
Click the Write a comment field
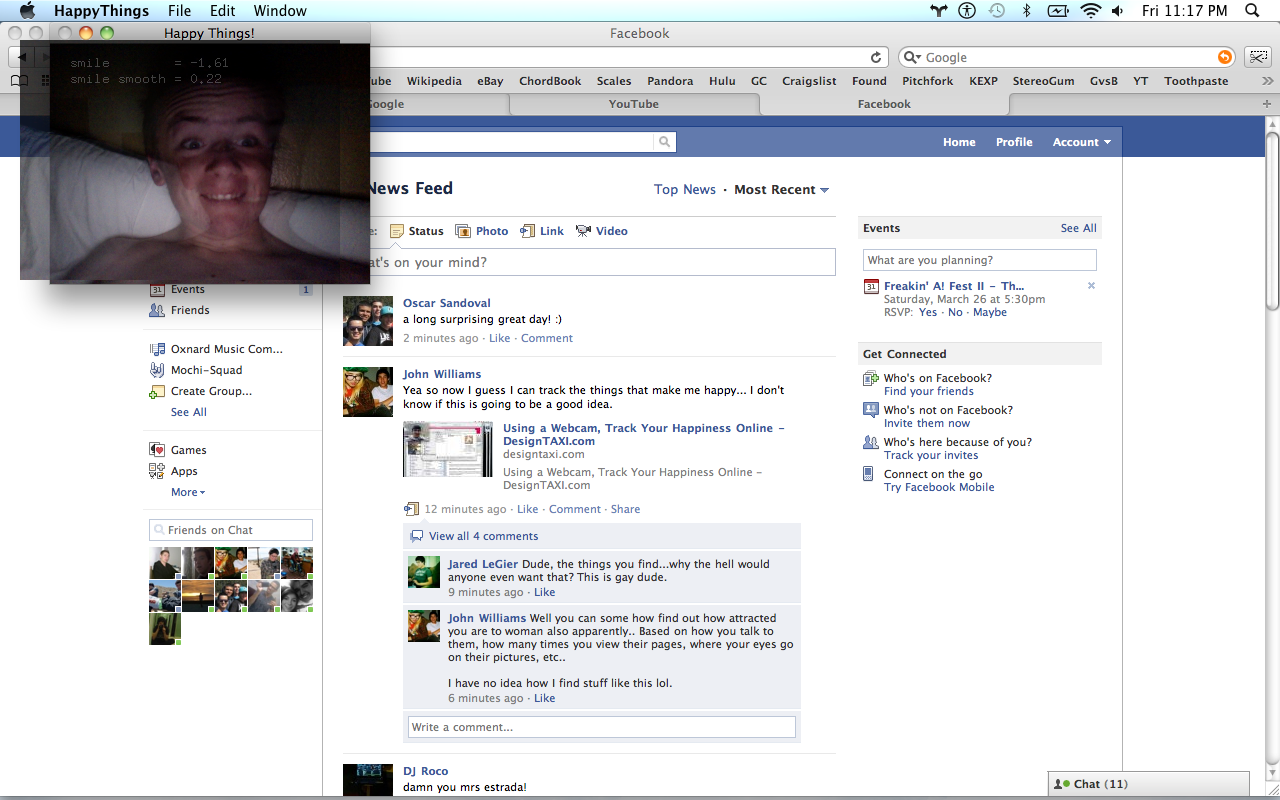coord(601,727)
